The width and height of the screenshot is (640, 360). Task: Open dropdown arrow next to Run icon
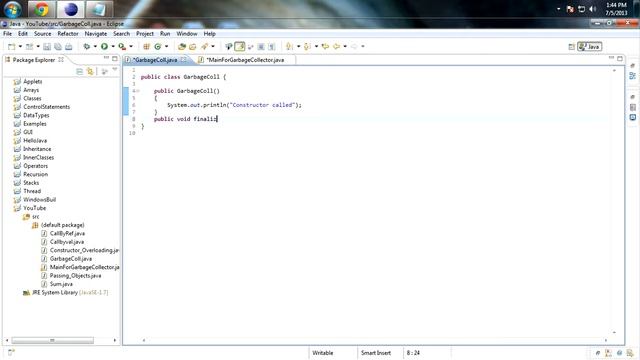click(113, 47)
